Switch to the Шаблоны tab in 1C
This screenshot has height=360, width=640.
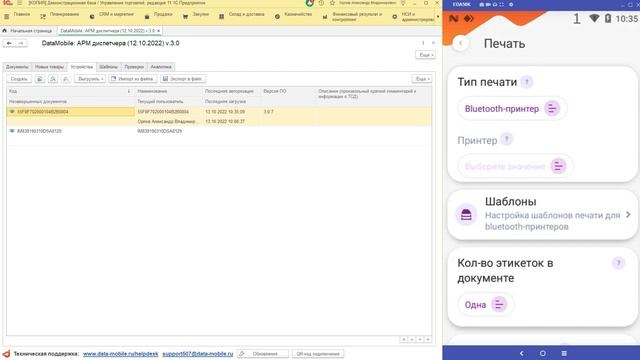109,67
